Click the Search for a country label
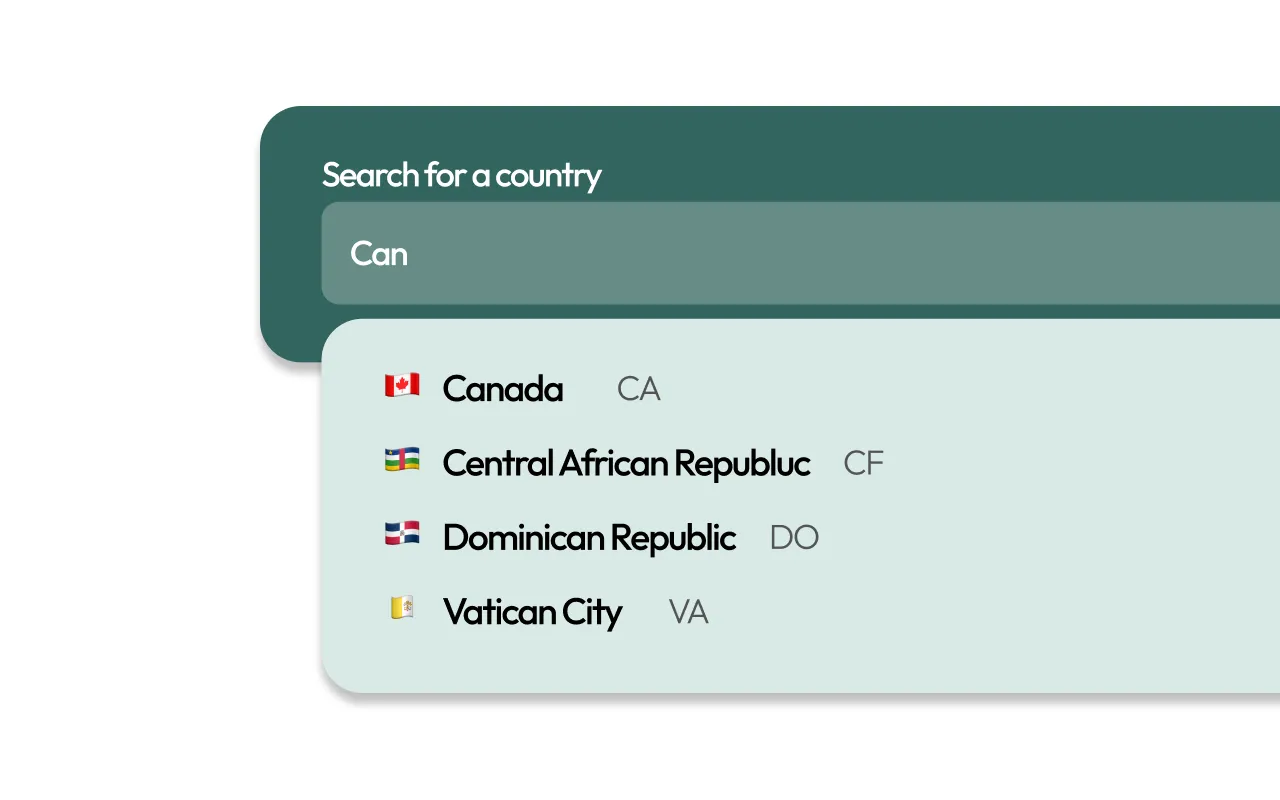1280x800 pixels. coord(461,175)
